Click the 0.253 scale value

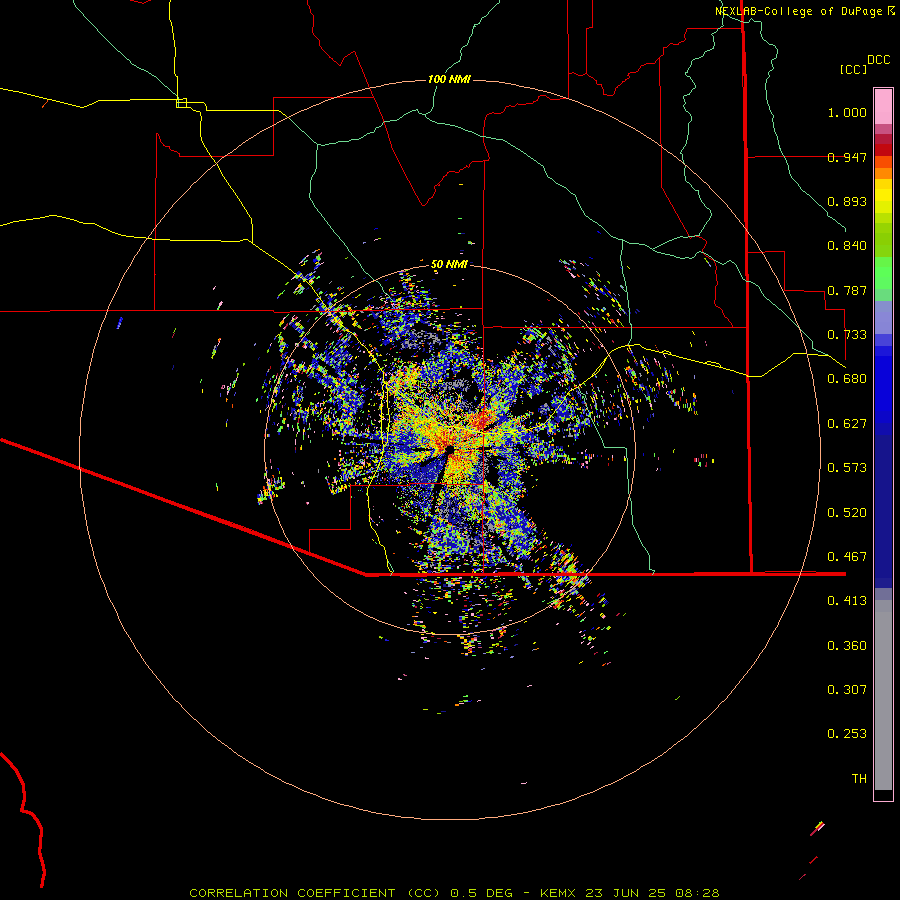click(x=847, y=734)
